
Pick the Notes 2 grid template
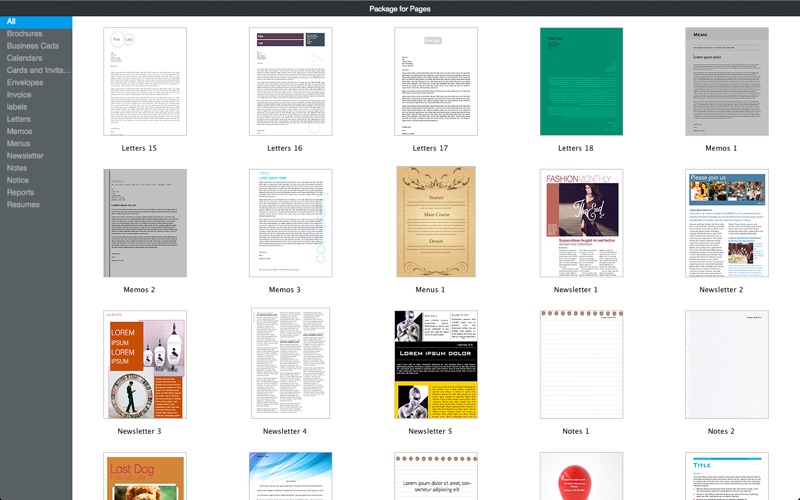(727, 364)
